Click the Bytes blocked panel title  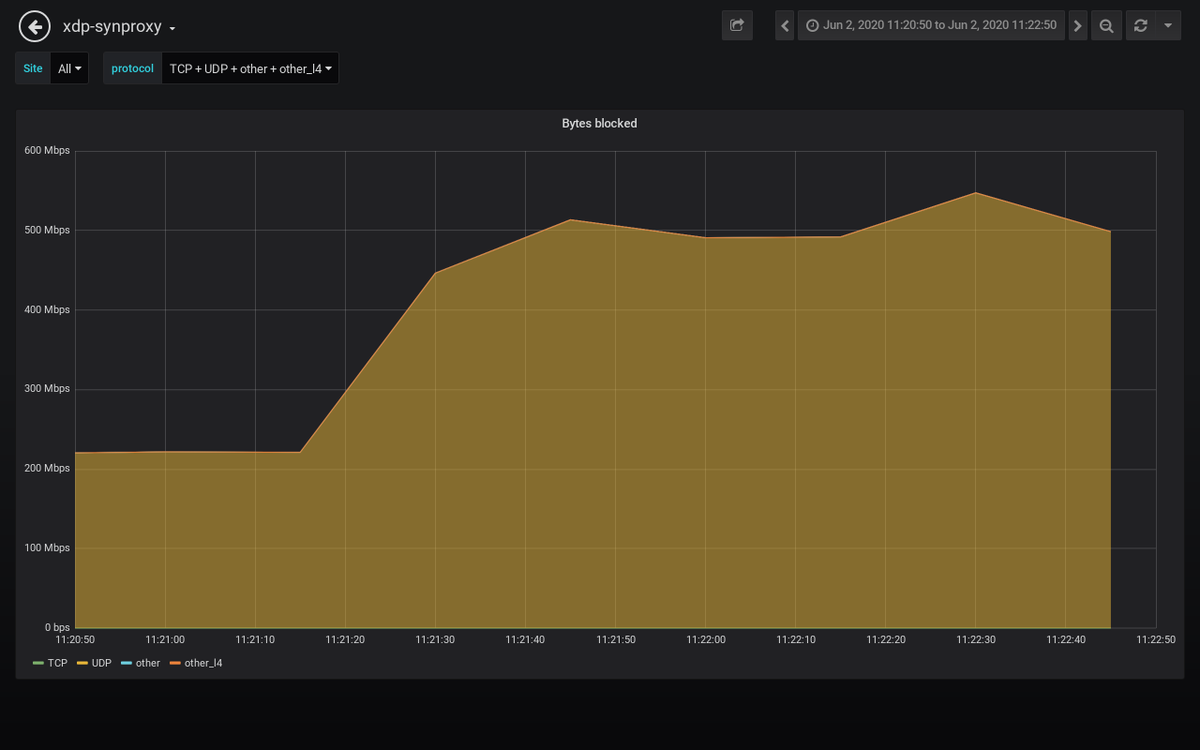[599, 123]
